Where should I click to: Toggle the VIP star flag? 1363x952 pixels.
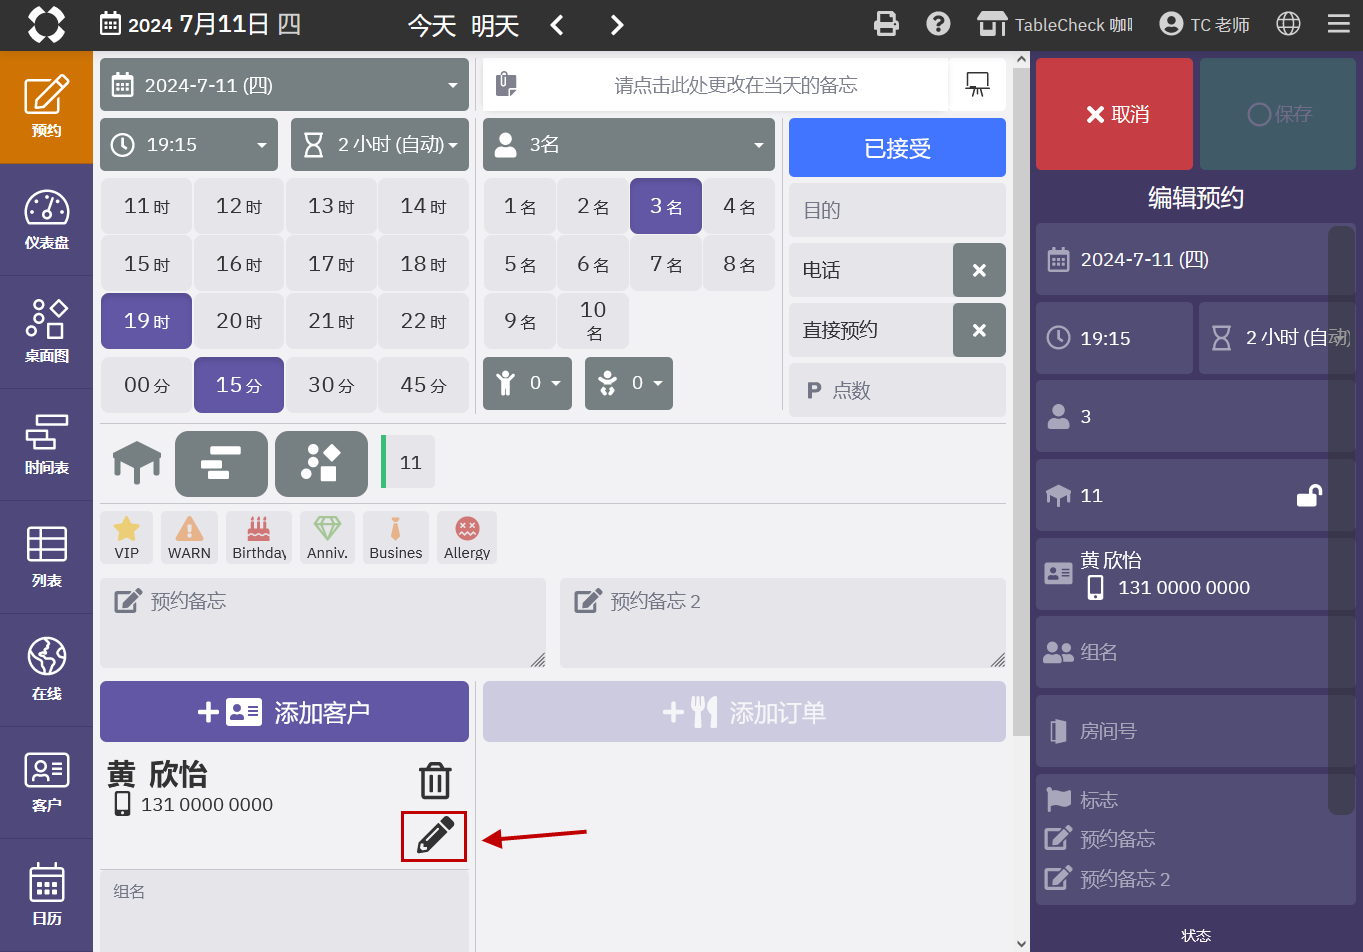coord(127,538)
